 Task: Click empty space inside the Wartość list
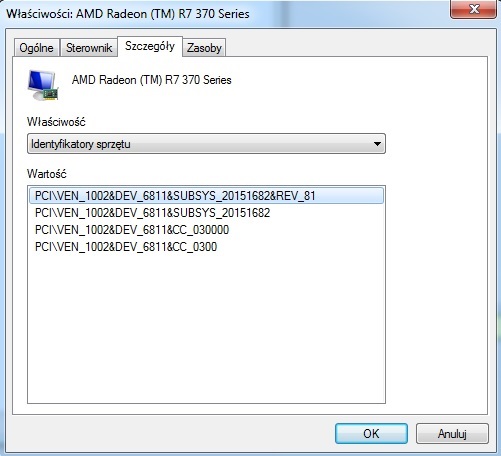206,327
